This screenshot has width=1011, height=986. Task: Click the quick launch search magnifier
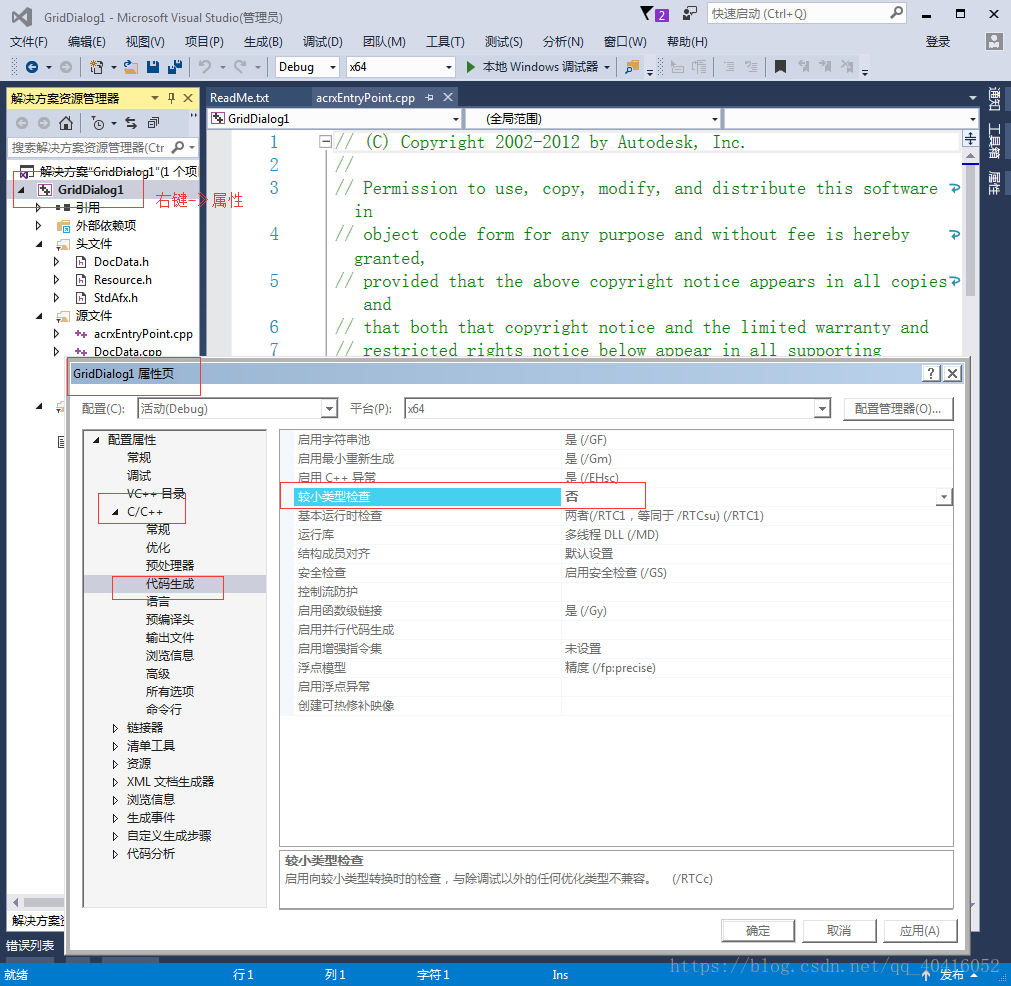(x=896, y=13)
